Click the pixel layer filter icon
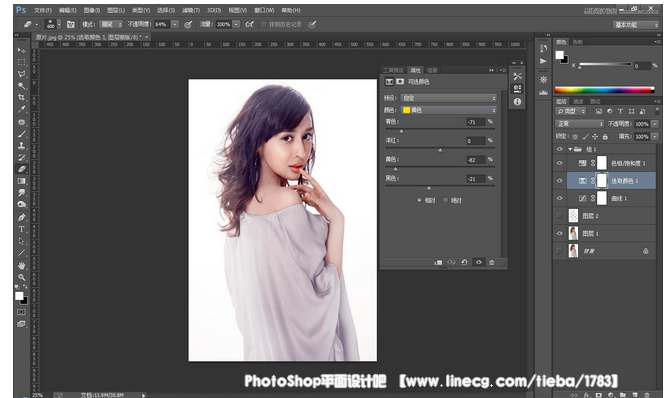 pyautogui.click(x=599, y=111)
